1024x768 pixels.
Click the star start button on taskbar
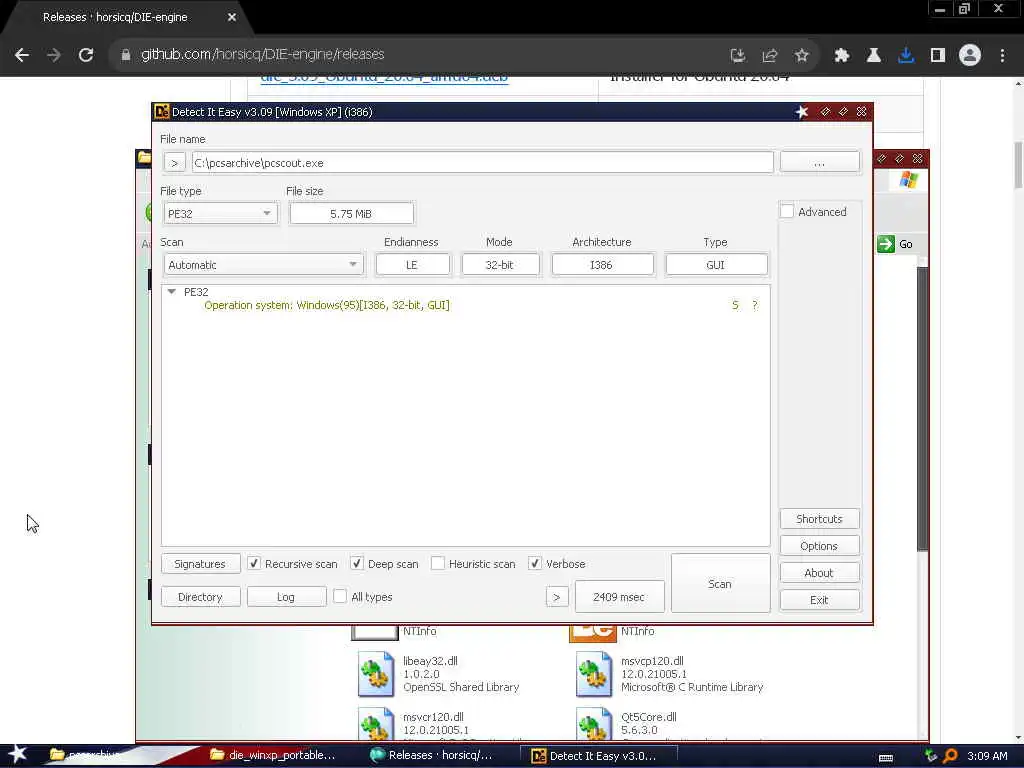pyautogui.click(x=17, y=755)
